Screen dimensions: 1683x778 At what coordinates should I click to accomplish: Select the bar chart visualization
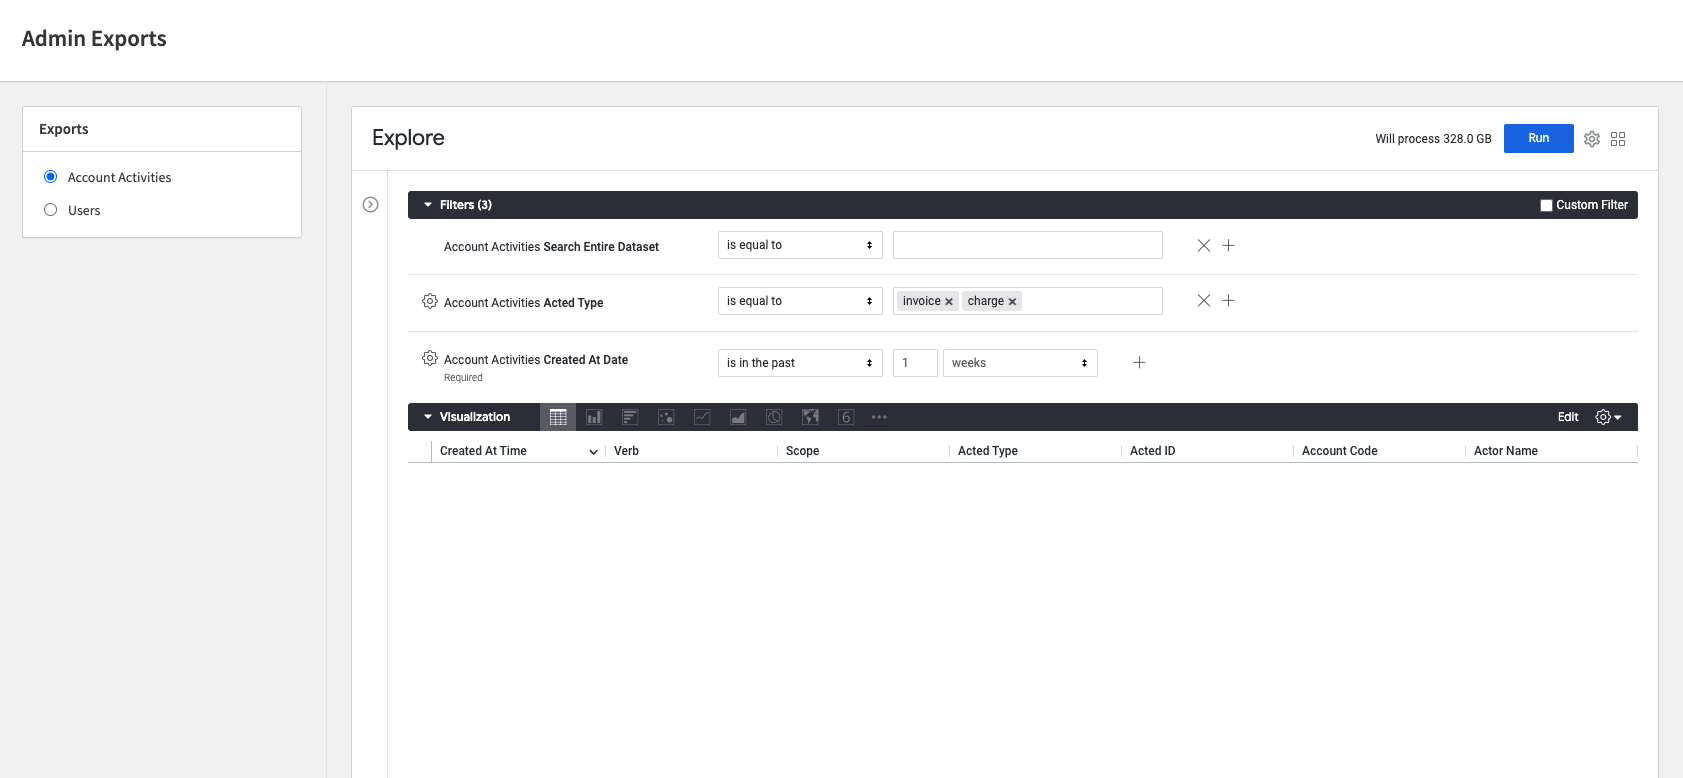pos(630,417)
